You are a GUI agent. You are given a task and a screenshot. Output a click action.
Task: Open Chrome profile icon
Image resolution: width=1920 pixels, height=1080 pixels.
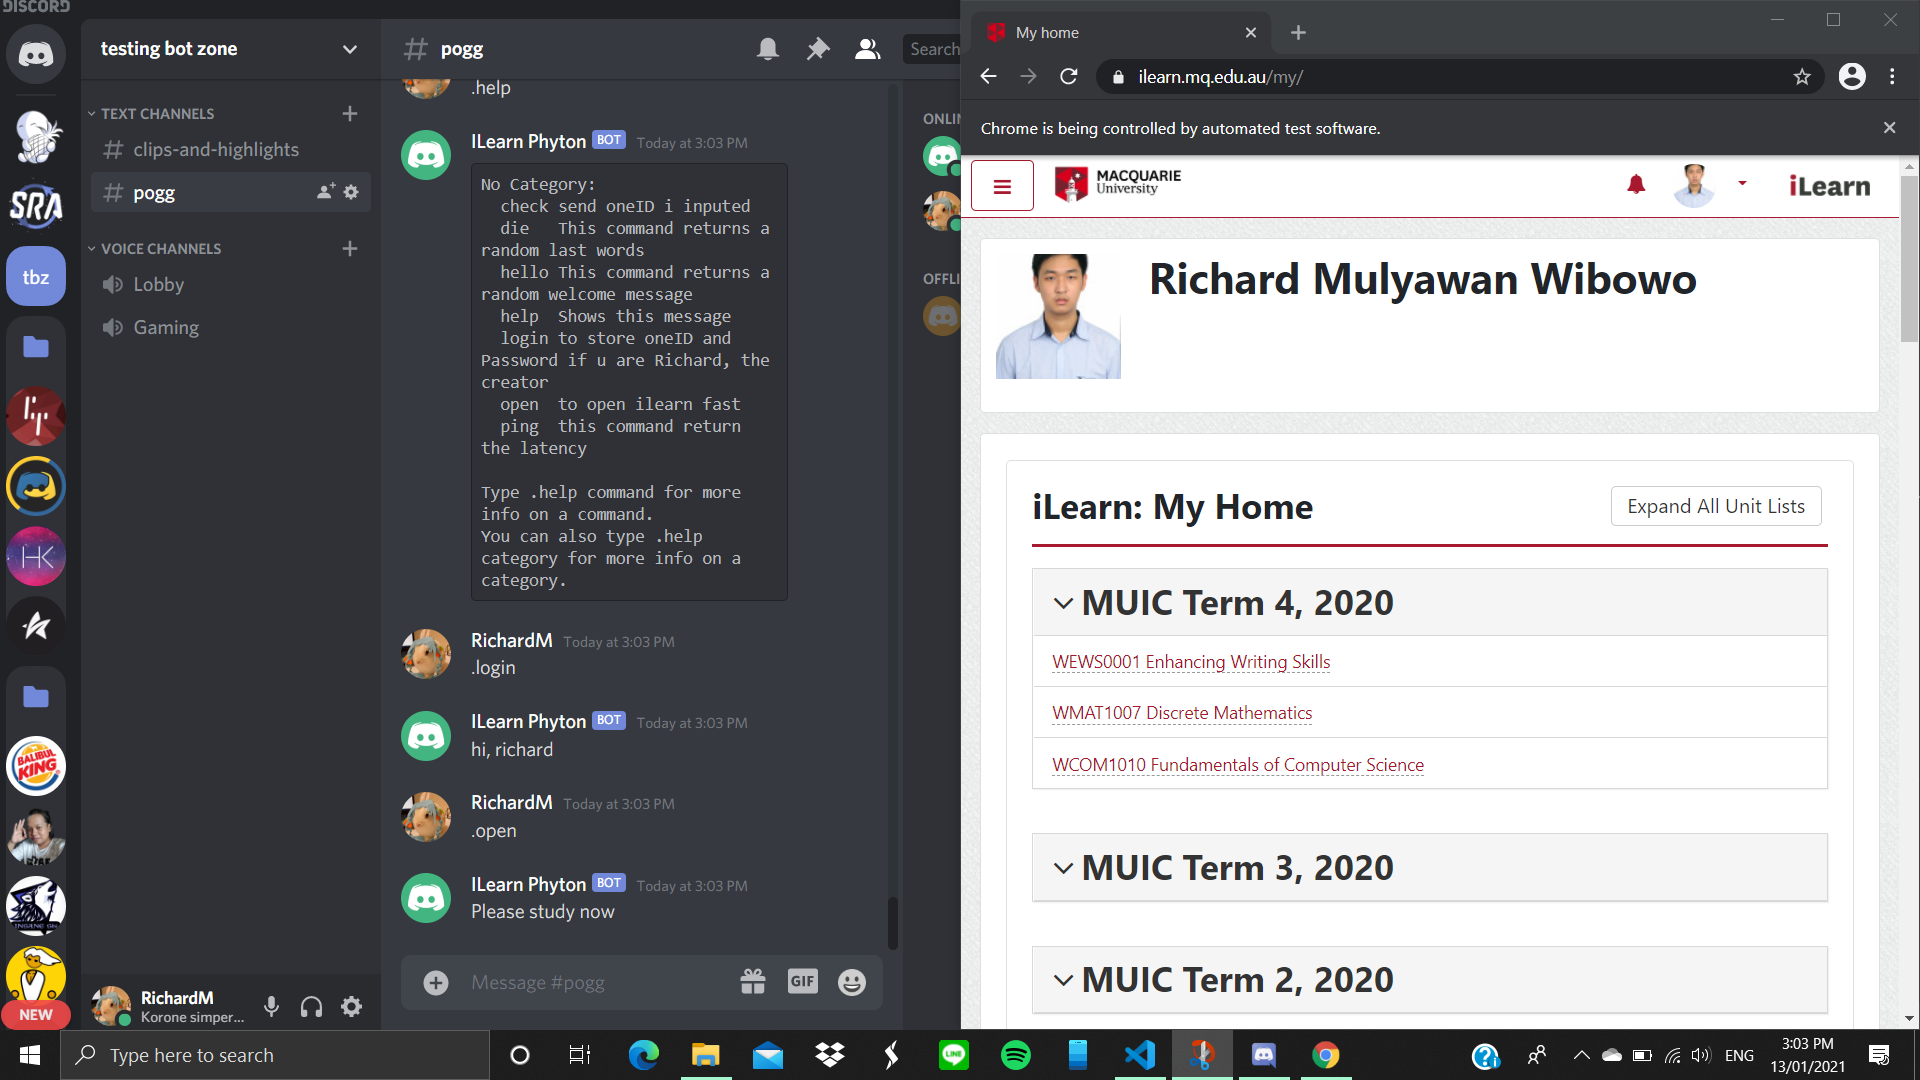click(1852, 76)
